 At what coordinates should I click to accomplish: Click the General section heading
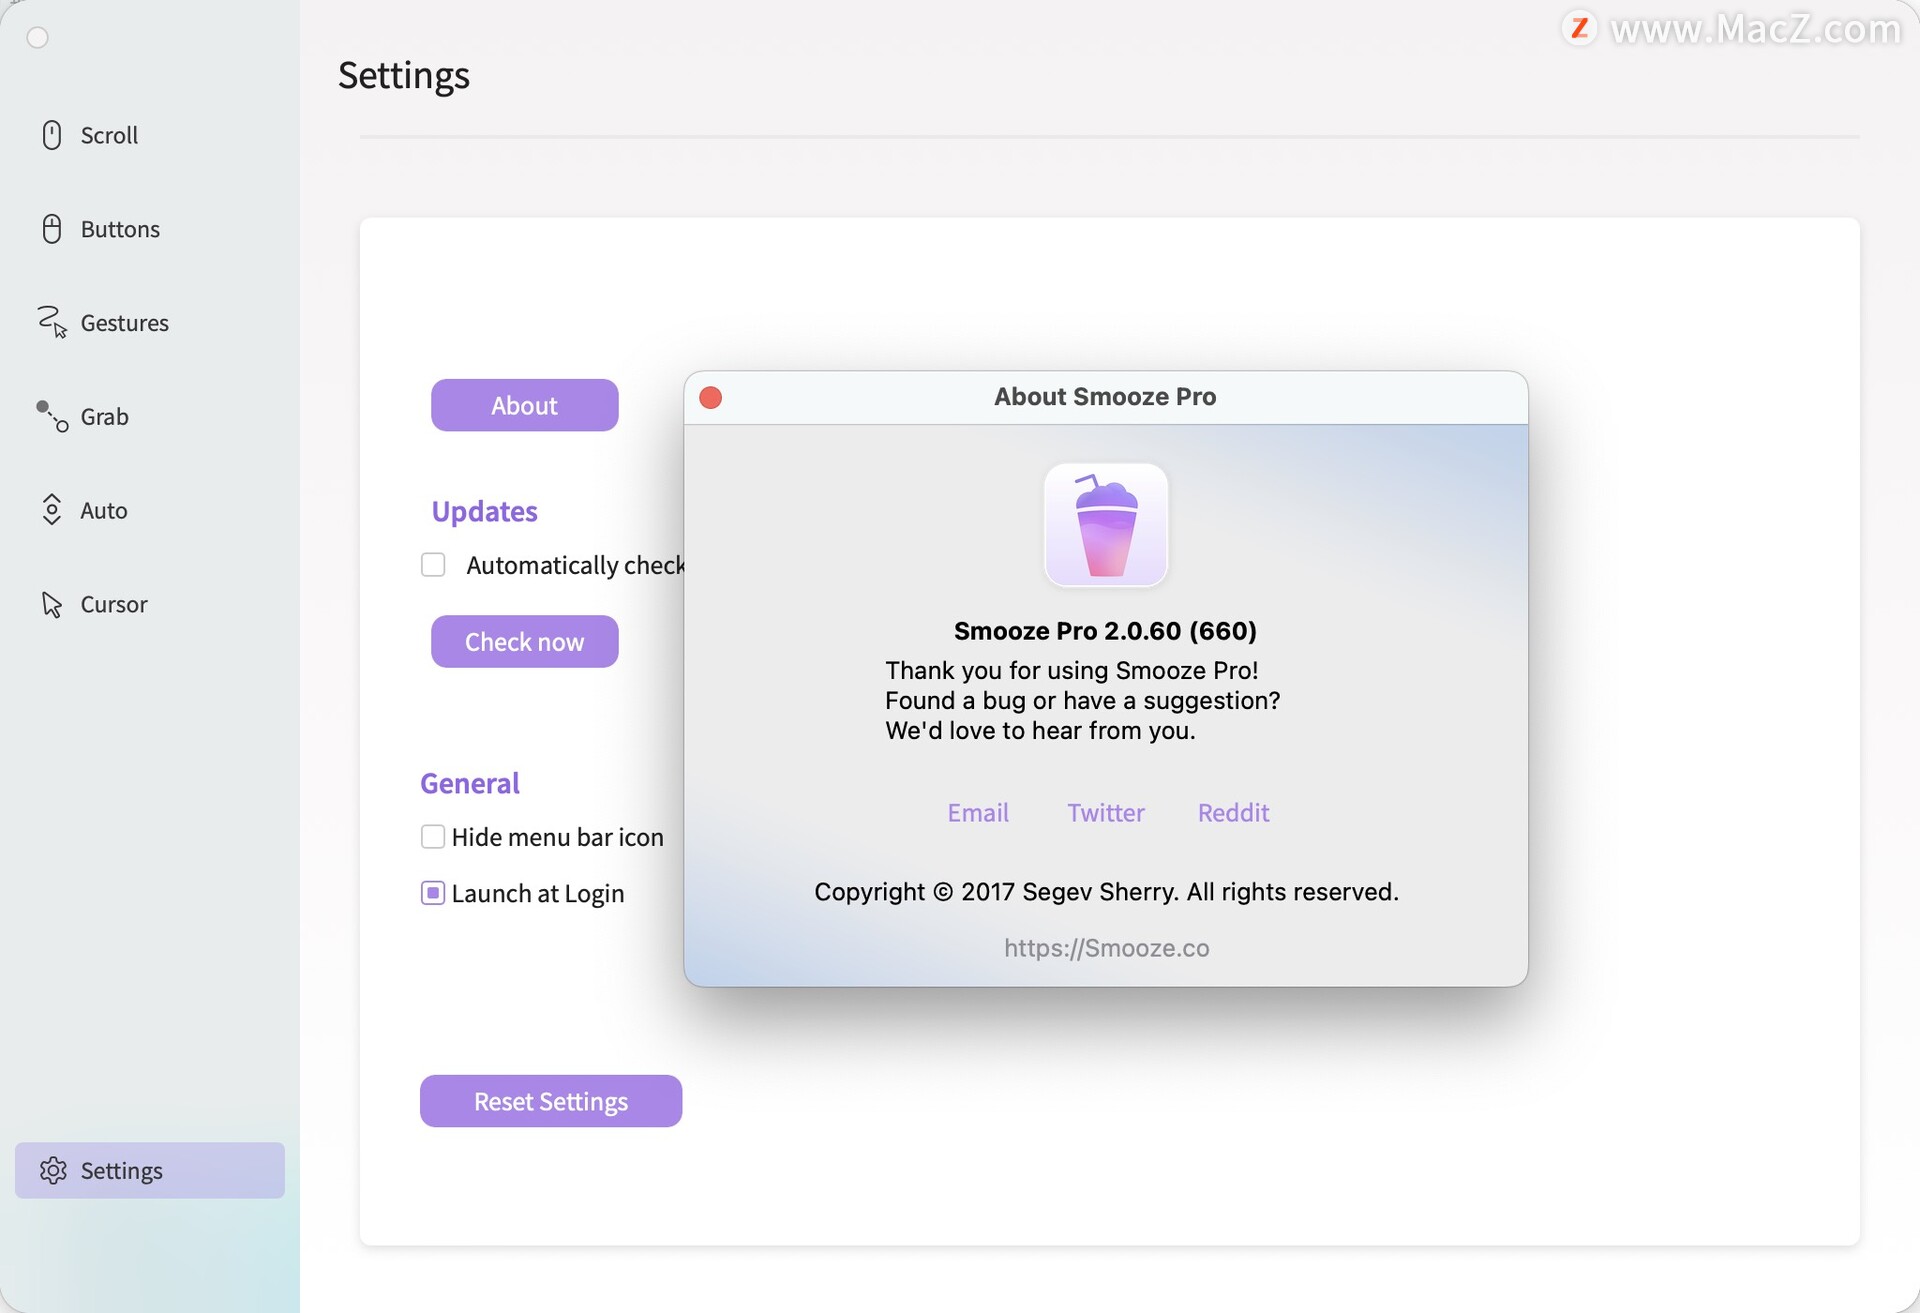point(470,783)
